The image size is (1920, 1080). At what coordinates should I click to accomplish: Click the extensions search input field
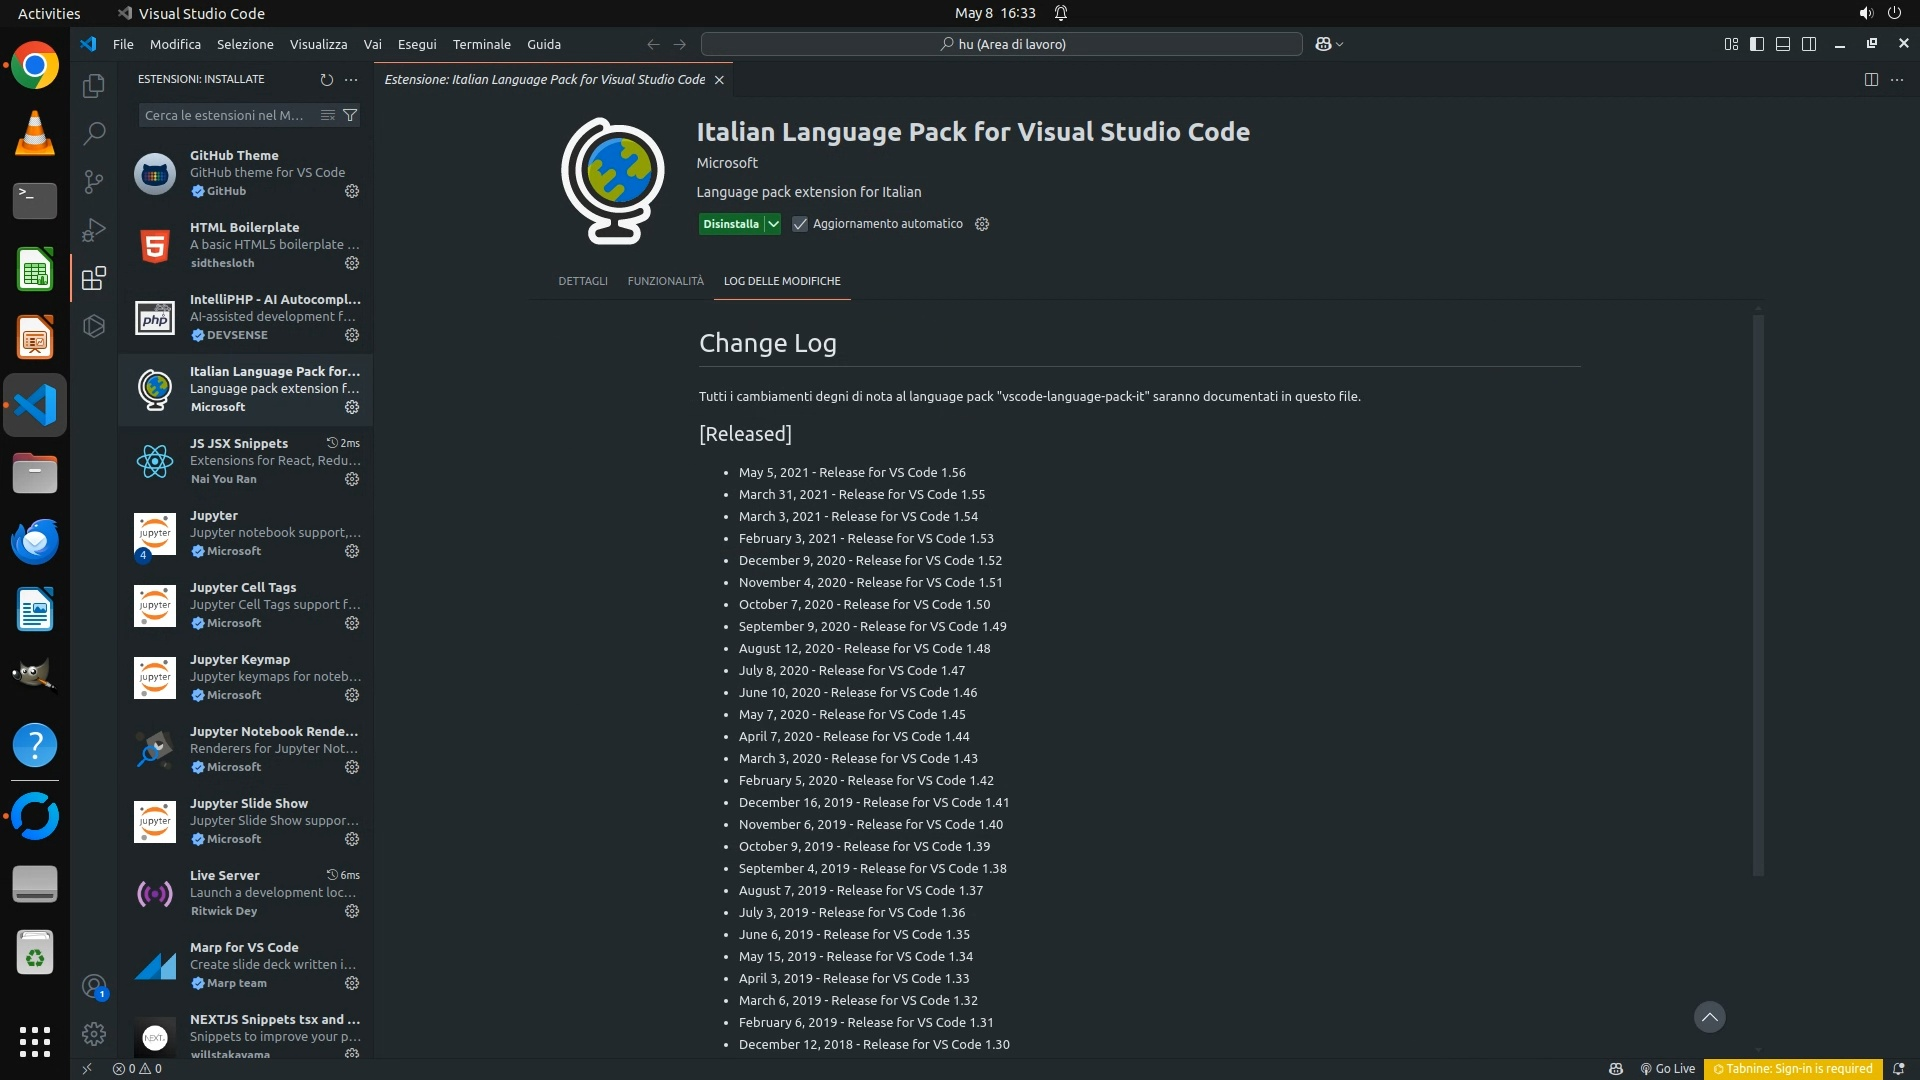tap(225, 115)
